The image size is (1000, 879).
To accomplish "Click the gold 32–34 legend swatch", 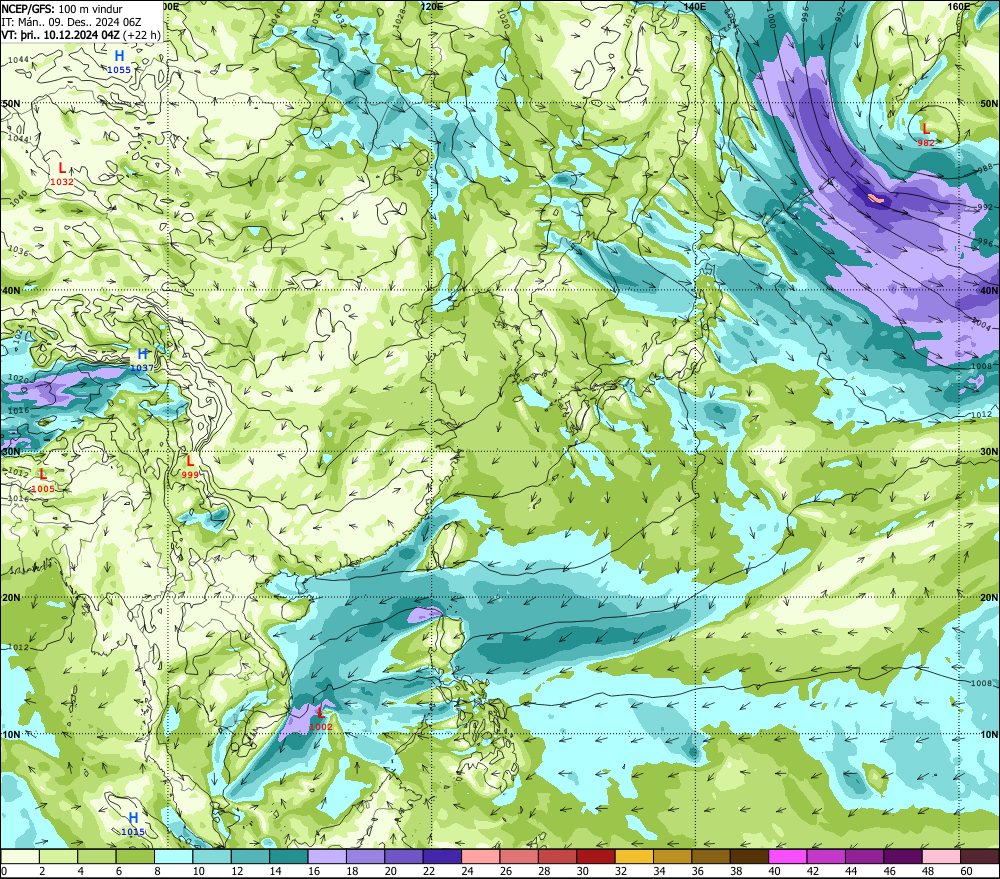I will click(634, 856).
